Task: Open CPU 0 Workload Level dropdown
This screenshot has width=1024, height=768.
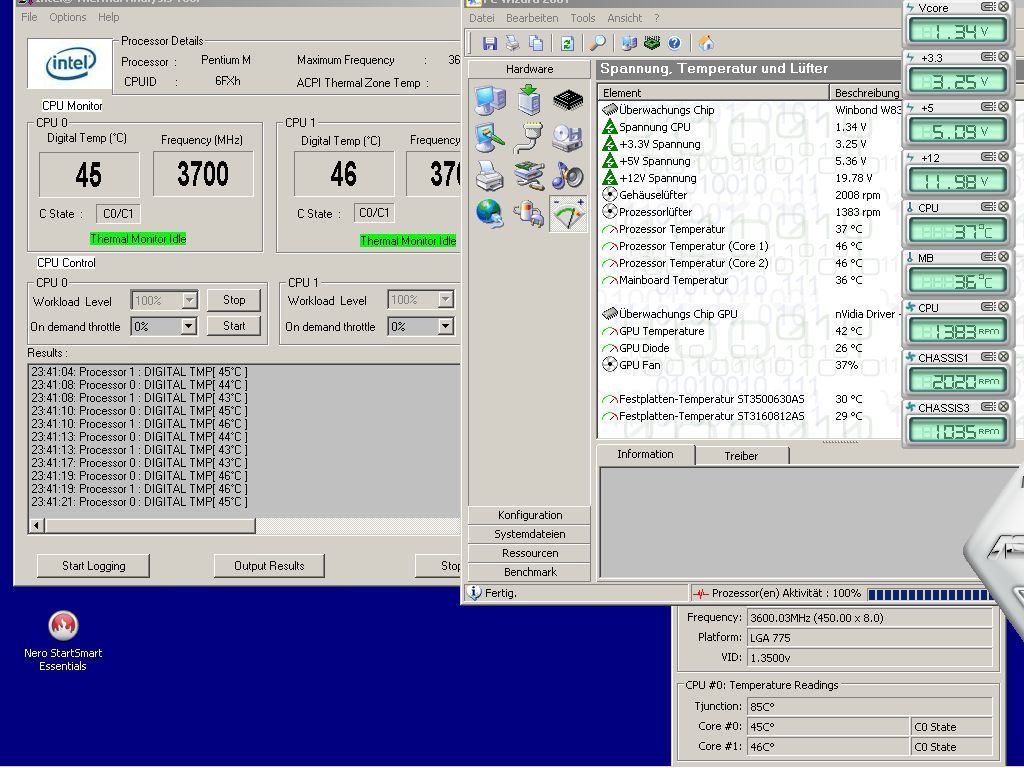Action: [189, 300]
